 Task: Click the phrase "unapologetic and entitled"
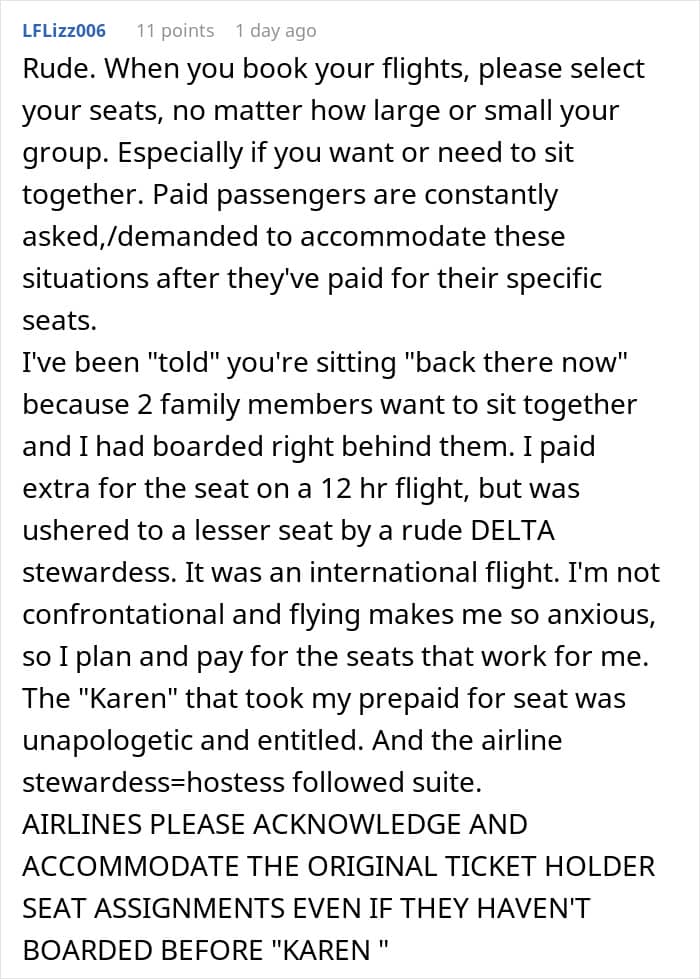point(192,740)
